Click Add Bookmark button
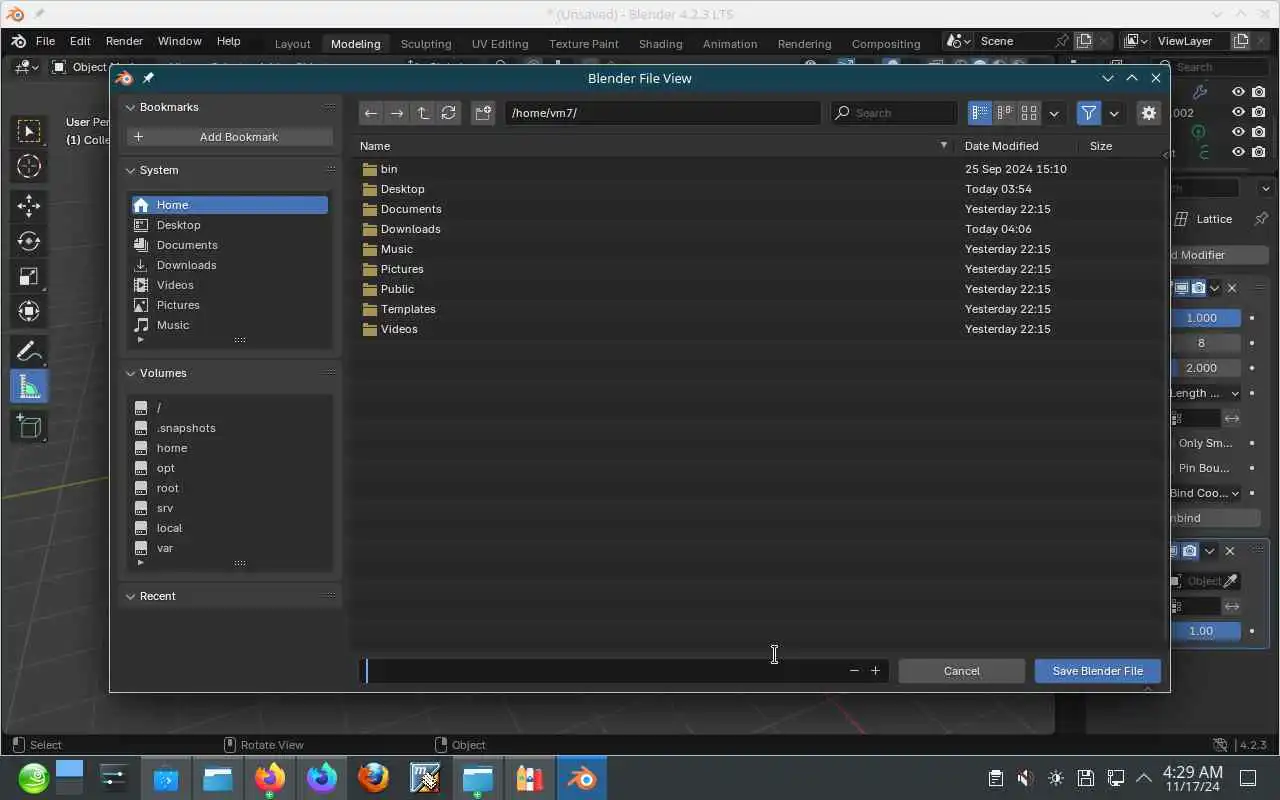Screen dimensions: 1280x800 click(230, 137)
